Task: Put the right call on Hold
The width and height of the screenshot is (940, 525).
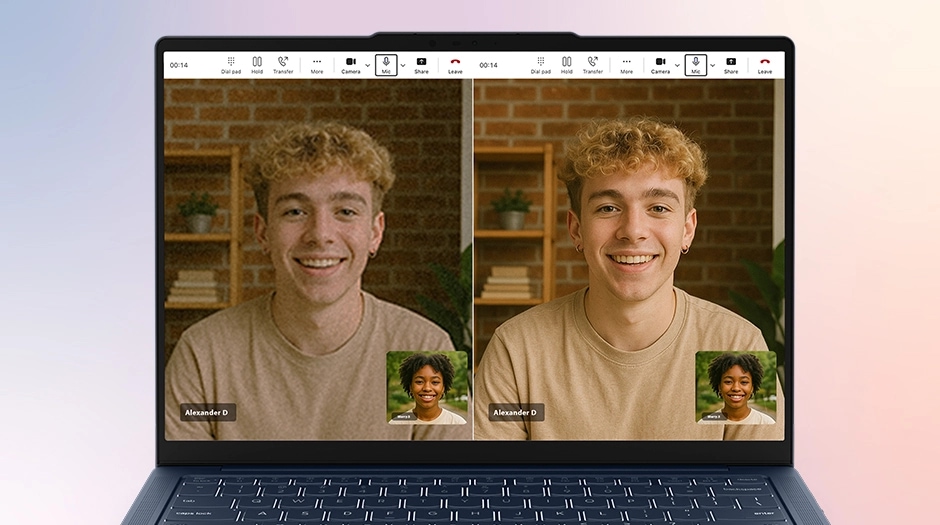Action: coord(567,65)
